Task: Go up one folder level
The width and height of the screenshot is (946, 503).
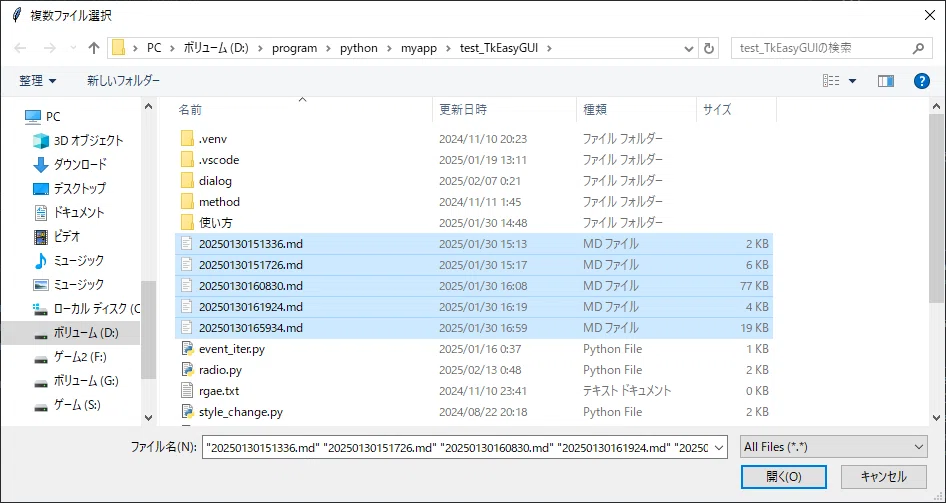Action: (x=94, y=49)
